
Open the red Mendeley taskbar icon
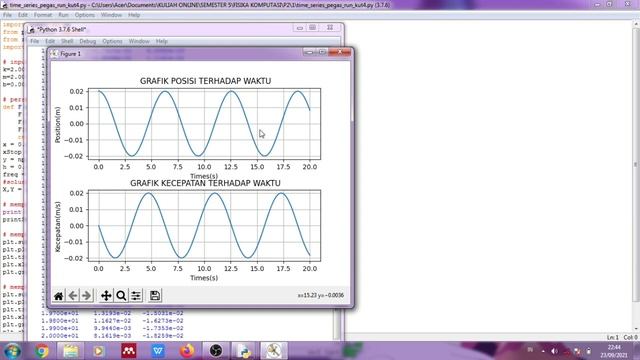point(129,351)
